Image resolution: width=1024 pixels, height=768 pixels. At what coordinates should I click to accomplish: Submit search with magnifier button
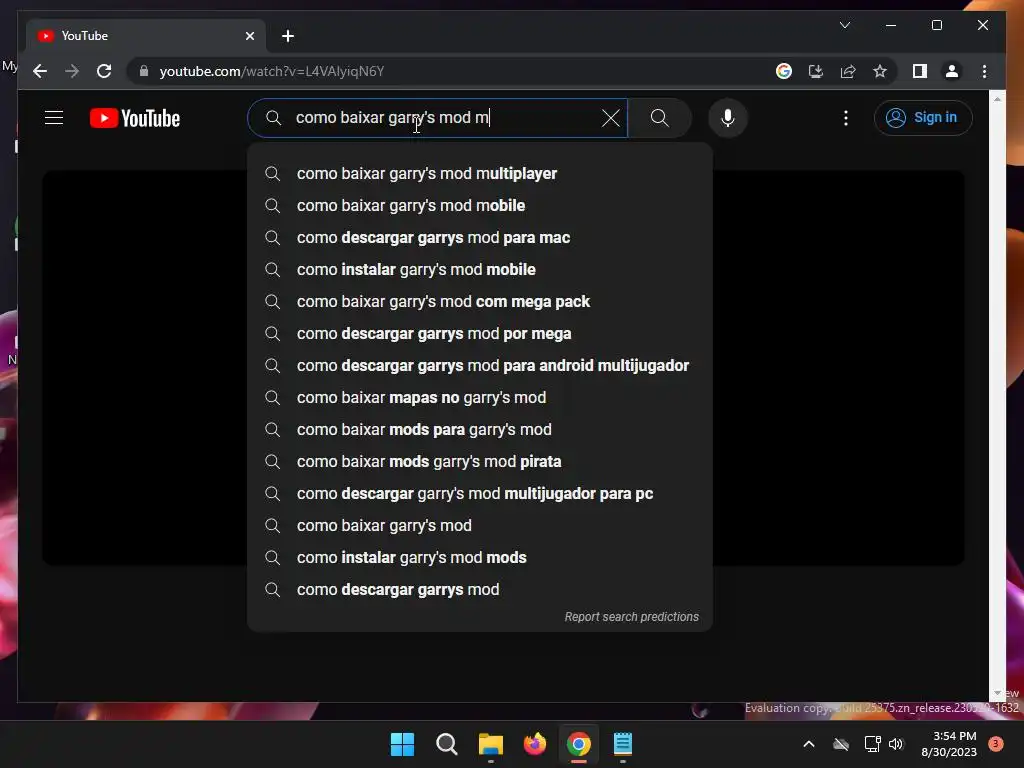660,118
